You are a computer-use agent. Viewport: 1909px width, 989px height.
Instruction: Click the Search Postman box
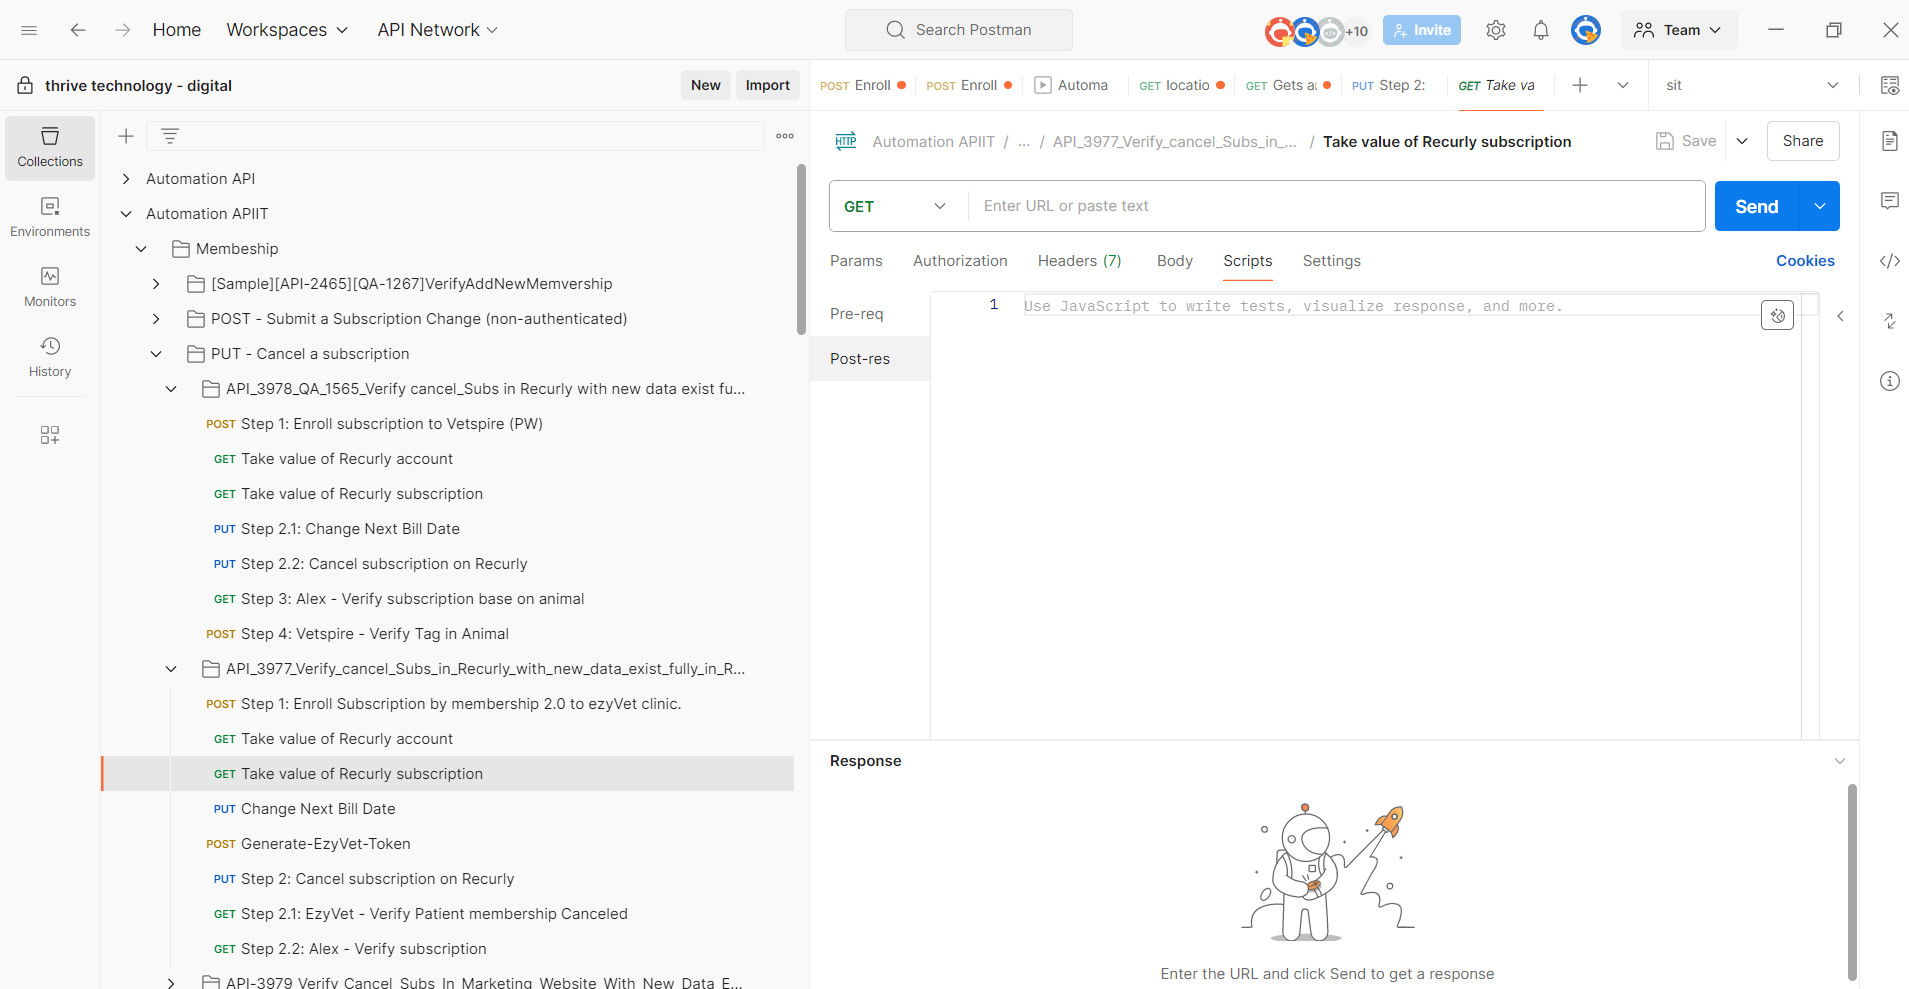coord(959,30)
